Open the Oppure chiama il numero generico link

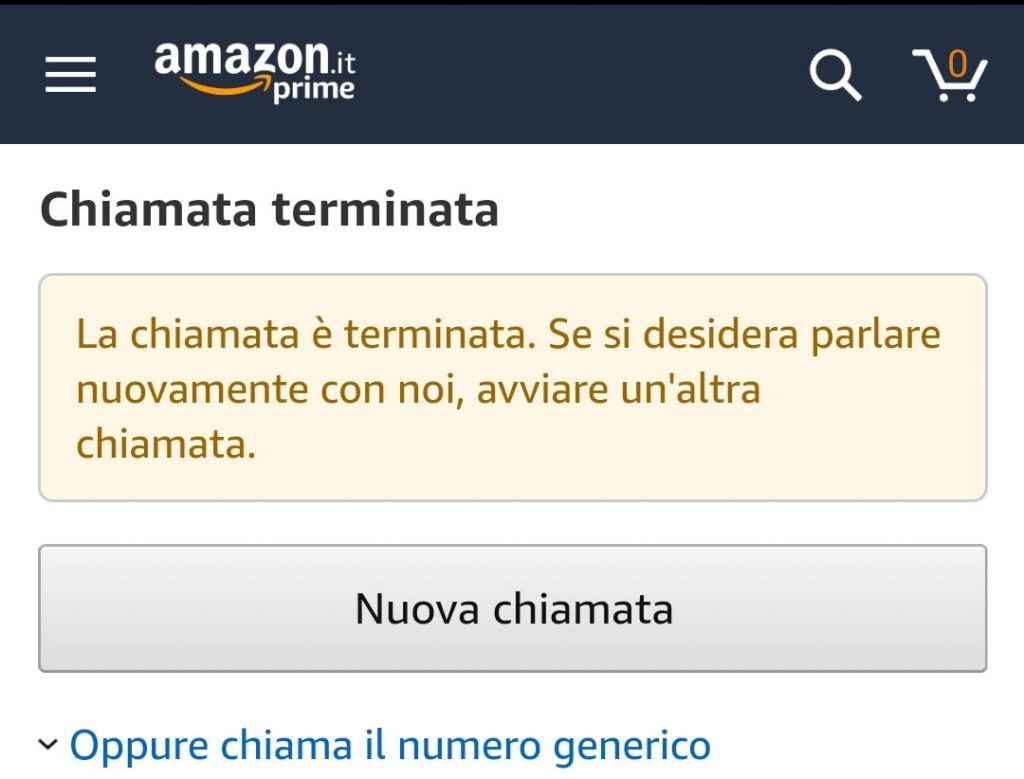click(389, 745)
